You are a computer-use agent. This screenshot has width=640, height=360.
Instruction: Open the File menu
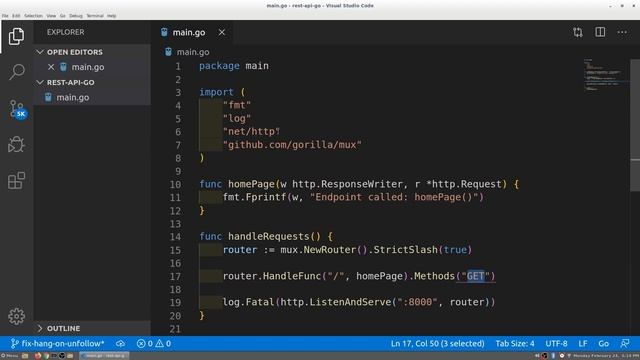coord(5,16)
